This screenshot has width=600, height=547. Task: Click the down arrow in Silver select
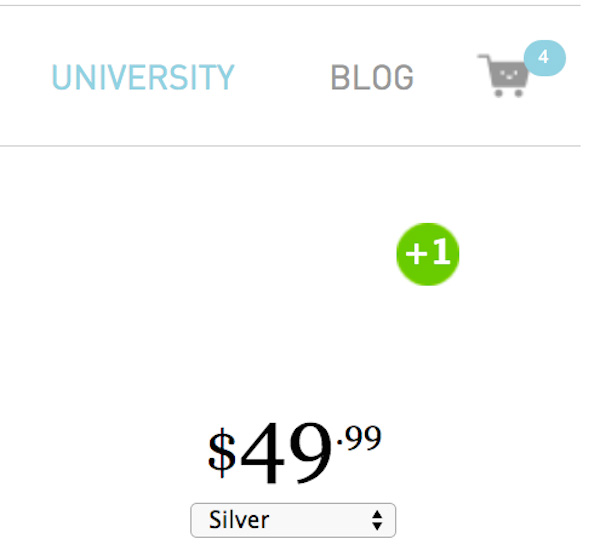[x=377, y=526]
